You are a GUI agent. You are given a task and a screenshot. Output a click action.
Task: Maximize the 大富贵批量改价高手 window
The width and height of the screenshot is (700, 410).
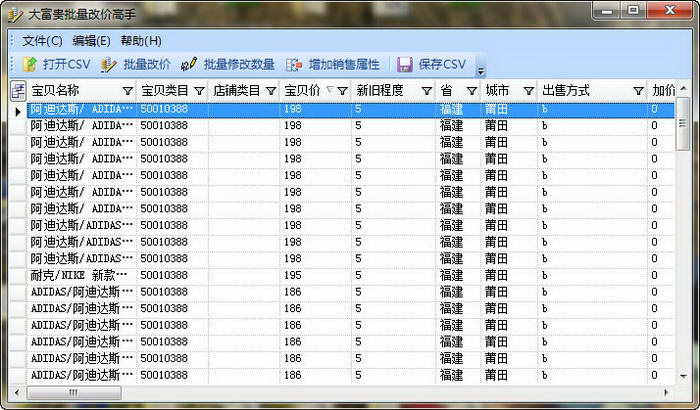coord(633,10)
